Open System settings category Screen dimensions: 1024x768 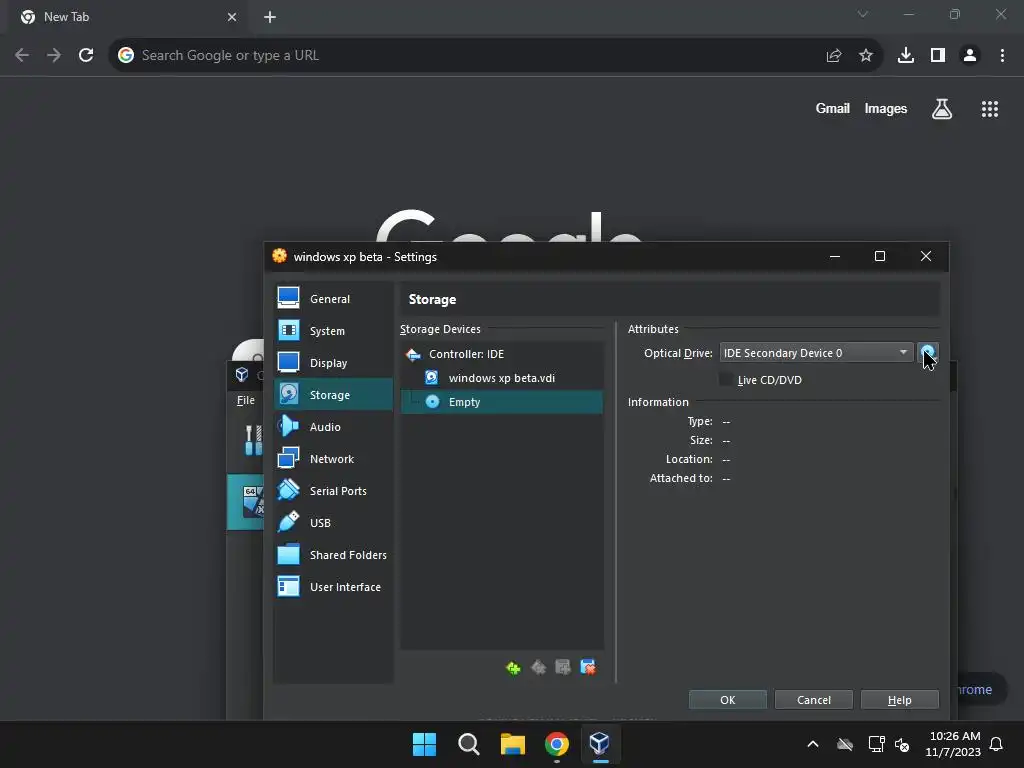(x=333, y=330)
